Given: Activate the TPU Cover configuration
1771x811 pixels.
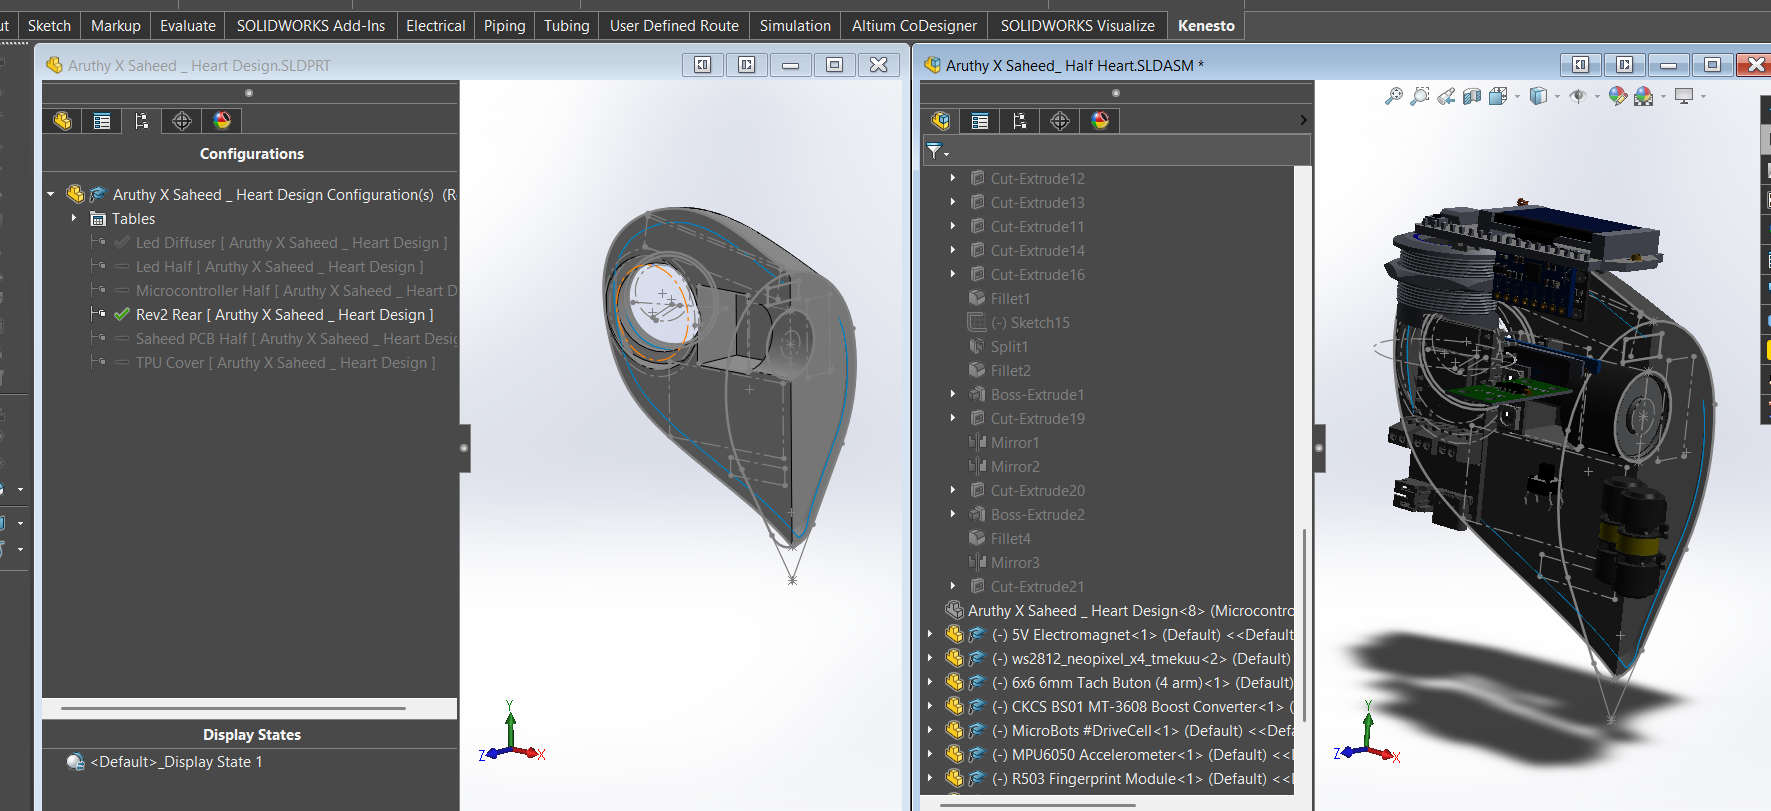Looking at the screenshot, I should coord(285,363).
